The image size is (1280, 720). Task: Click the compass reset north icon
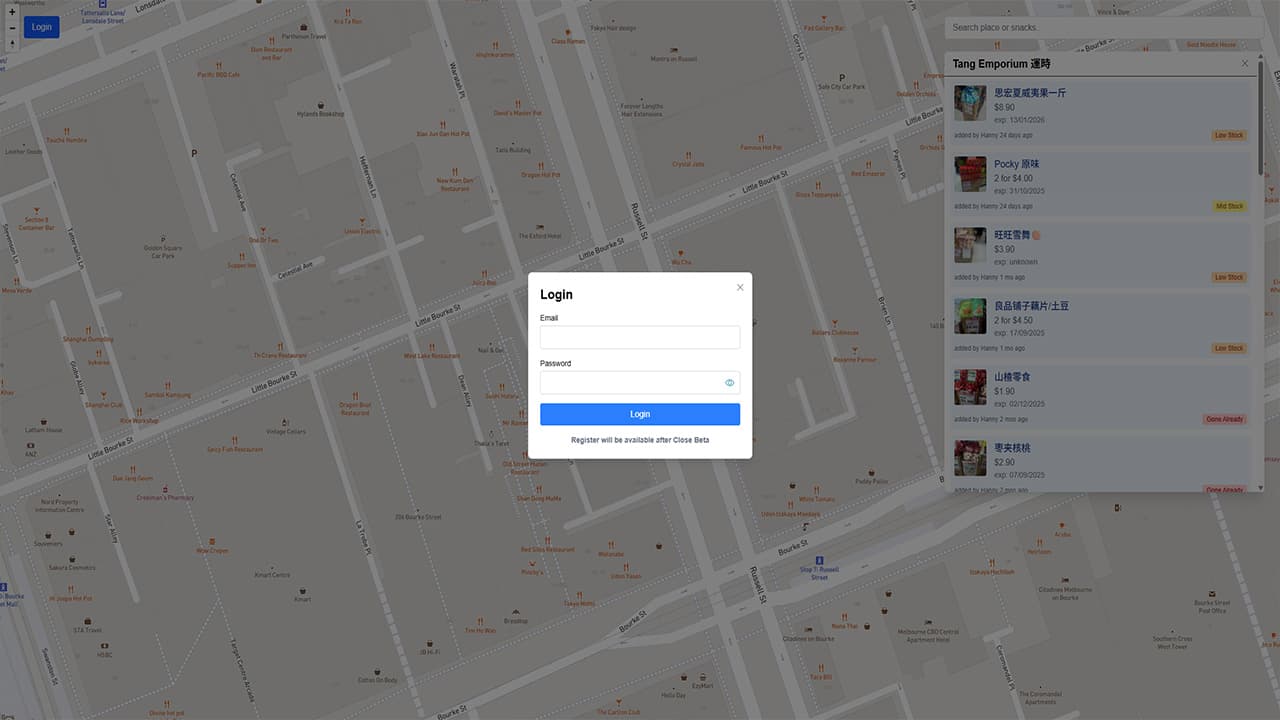12,43
